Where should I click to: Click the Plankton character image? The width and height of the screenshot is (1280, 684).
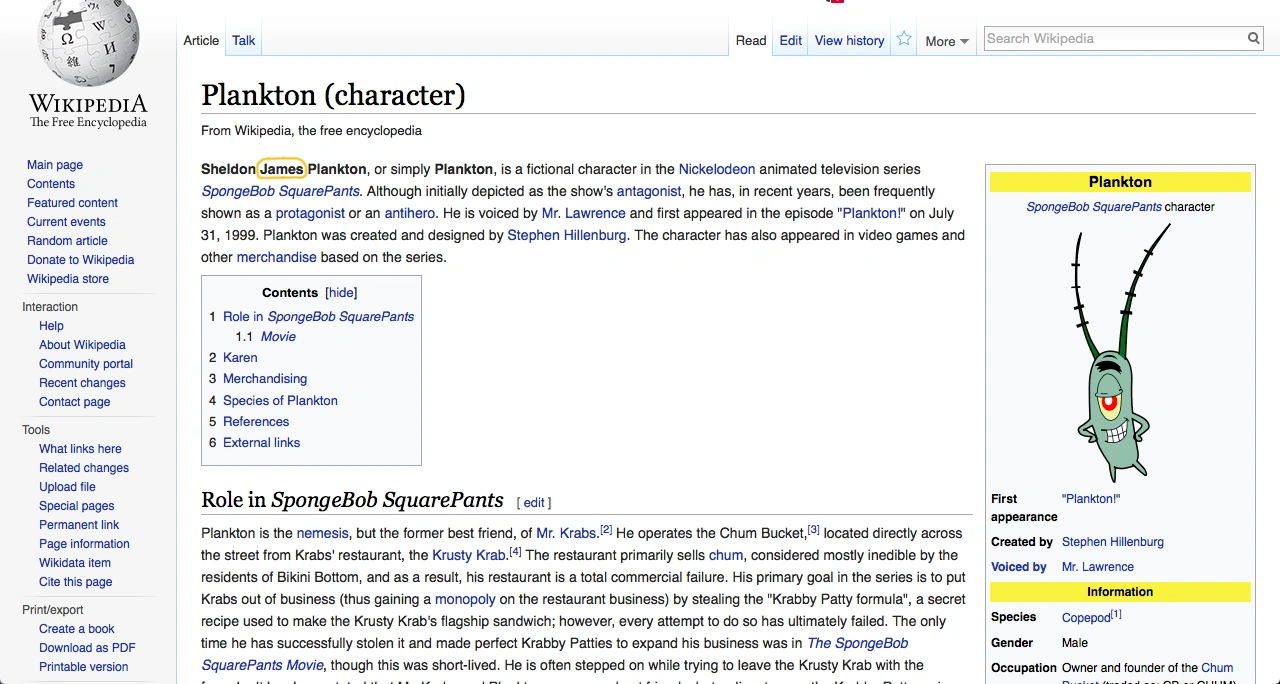coord(1119,352)
